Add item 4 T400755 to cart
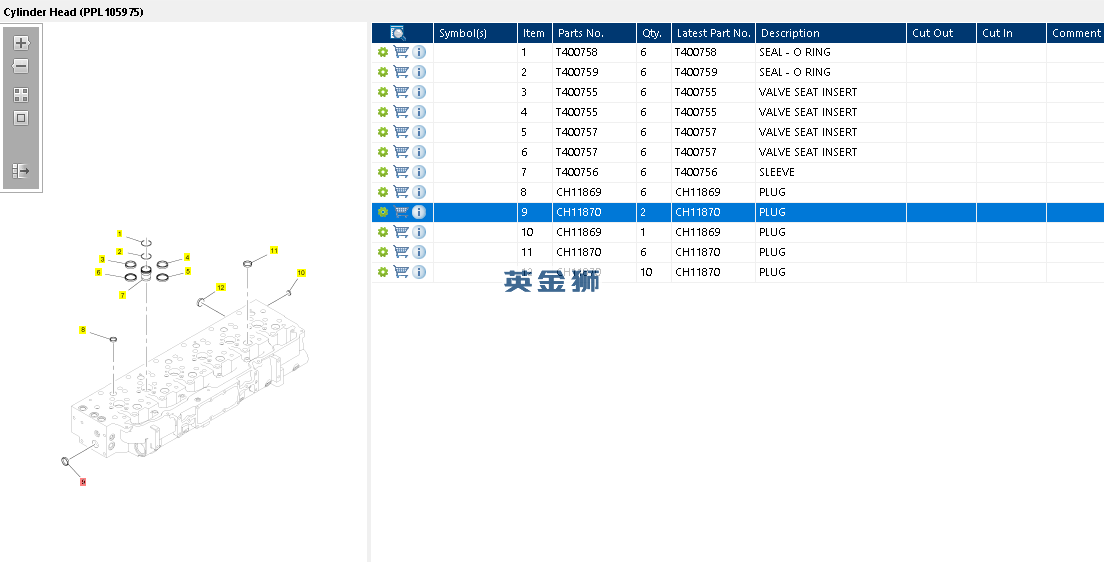This screenshot has height=562, width=1104. [401, 112]
